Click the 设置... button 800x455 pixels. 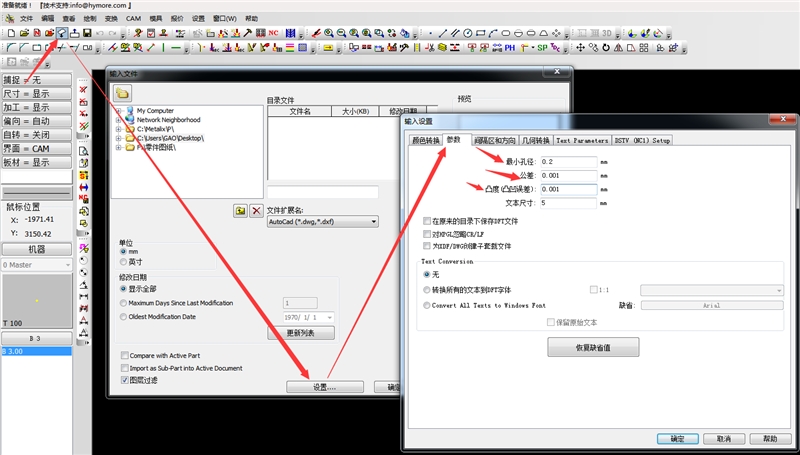coord(324,387)
